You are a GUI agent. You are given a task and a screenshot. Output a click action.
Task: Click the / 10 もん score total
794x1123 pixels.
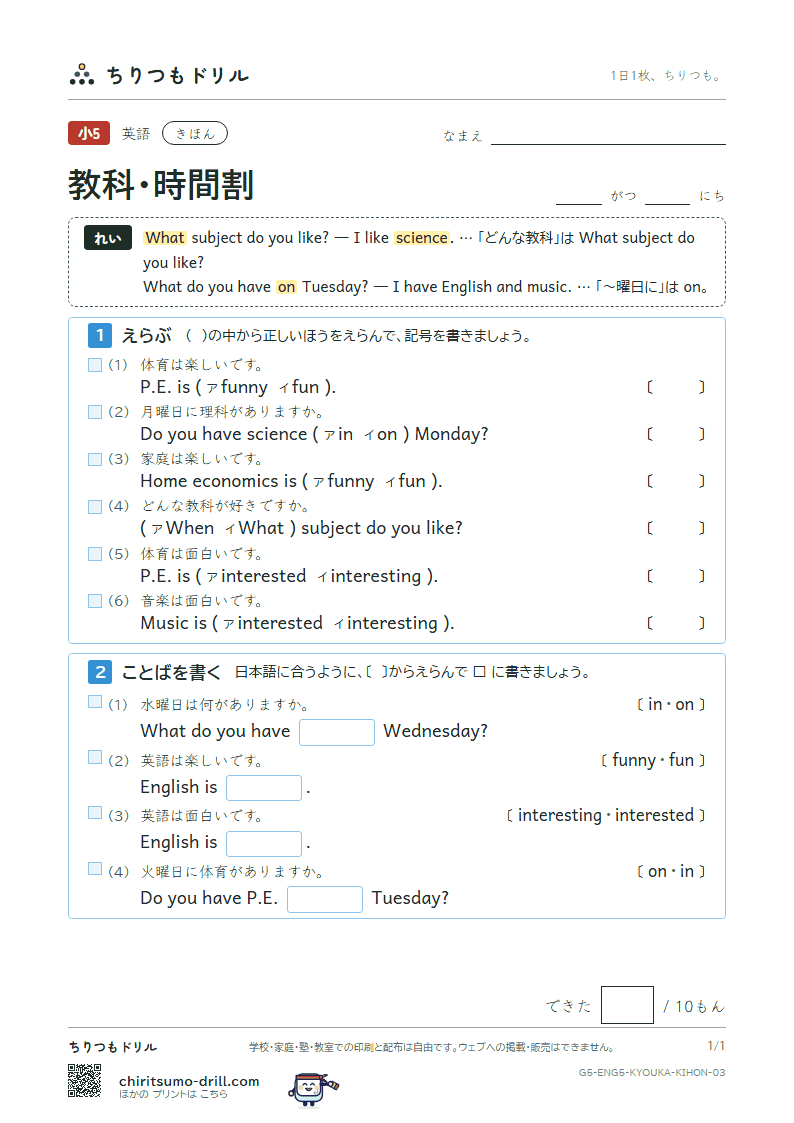click(694, 1006)
